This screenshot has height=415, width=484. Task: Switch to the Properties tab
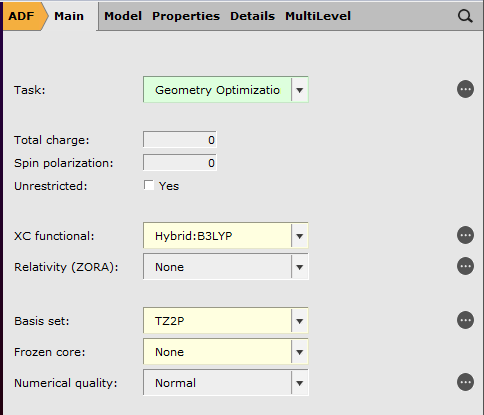[186, 16]
